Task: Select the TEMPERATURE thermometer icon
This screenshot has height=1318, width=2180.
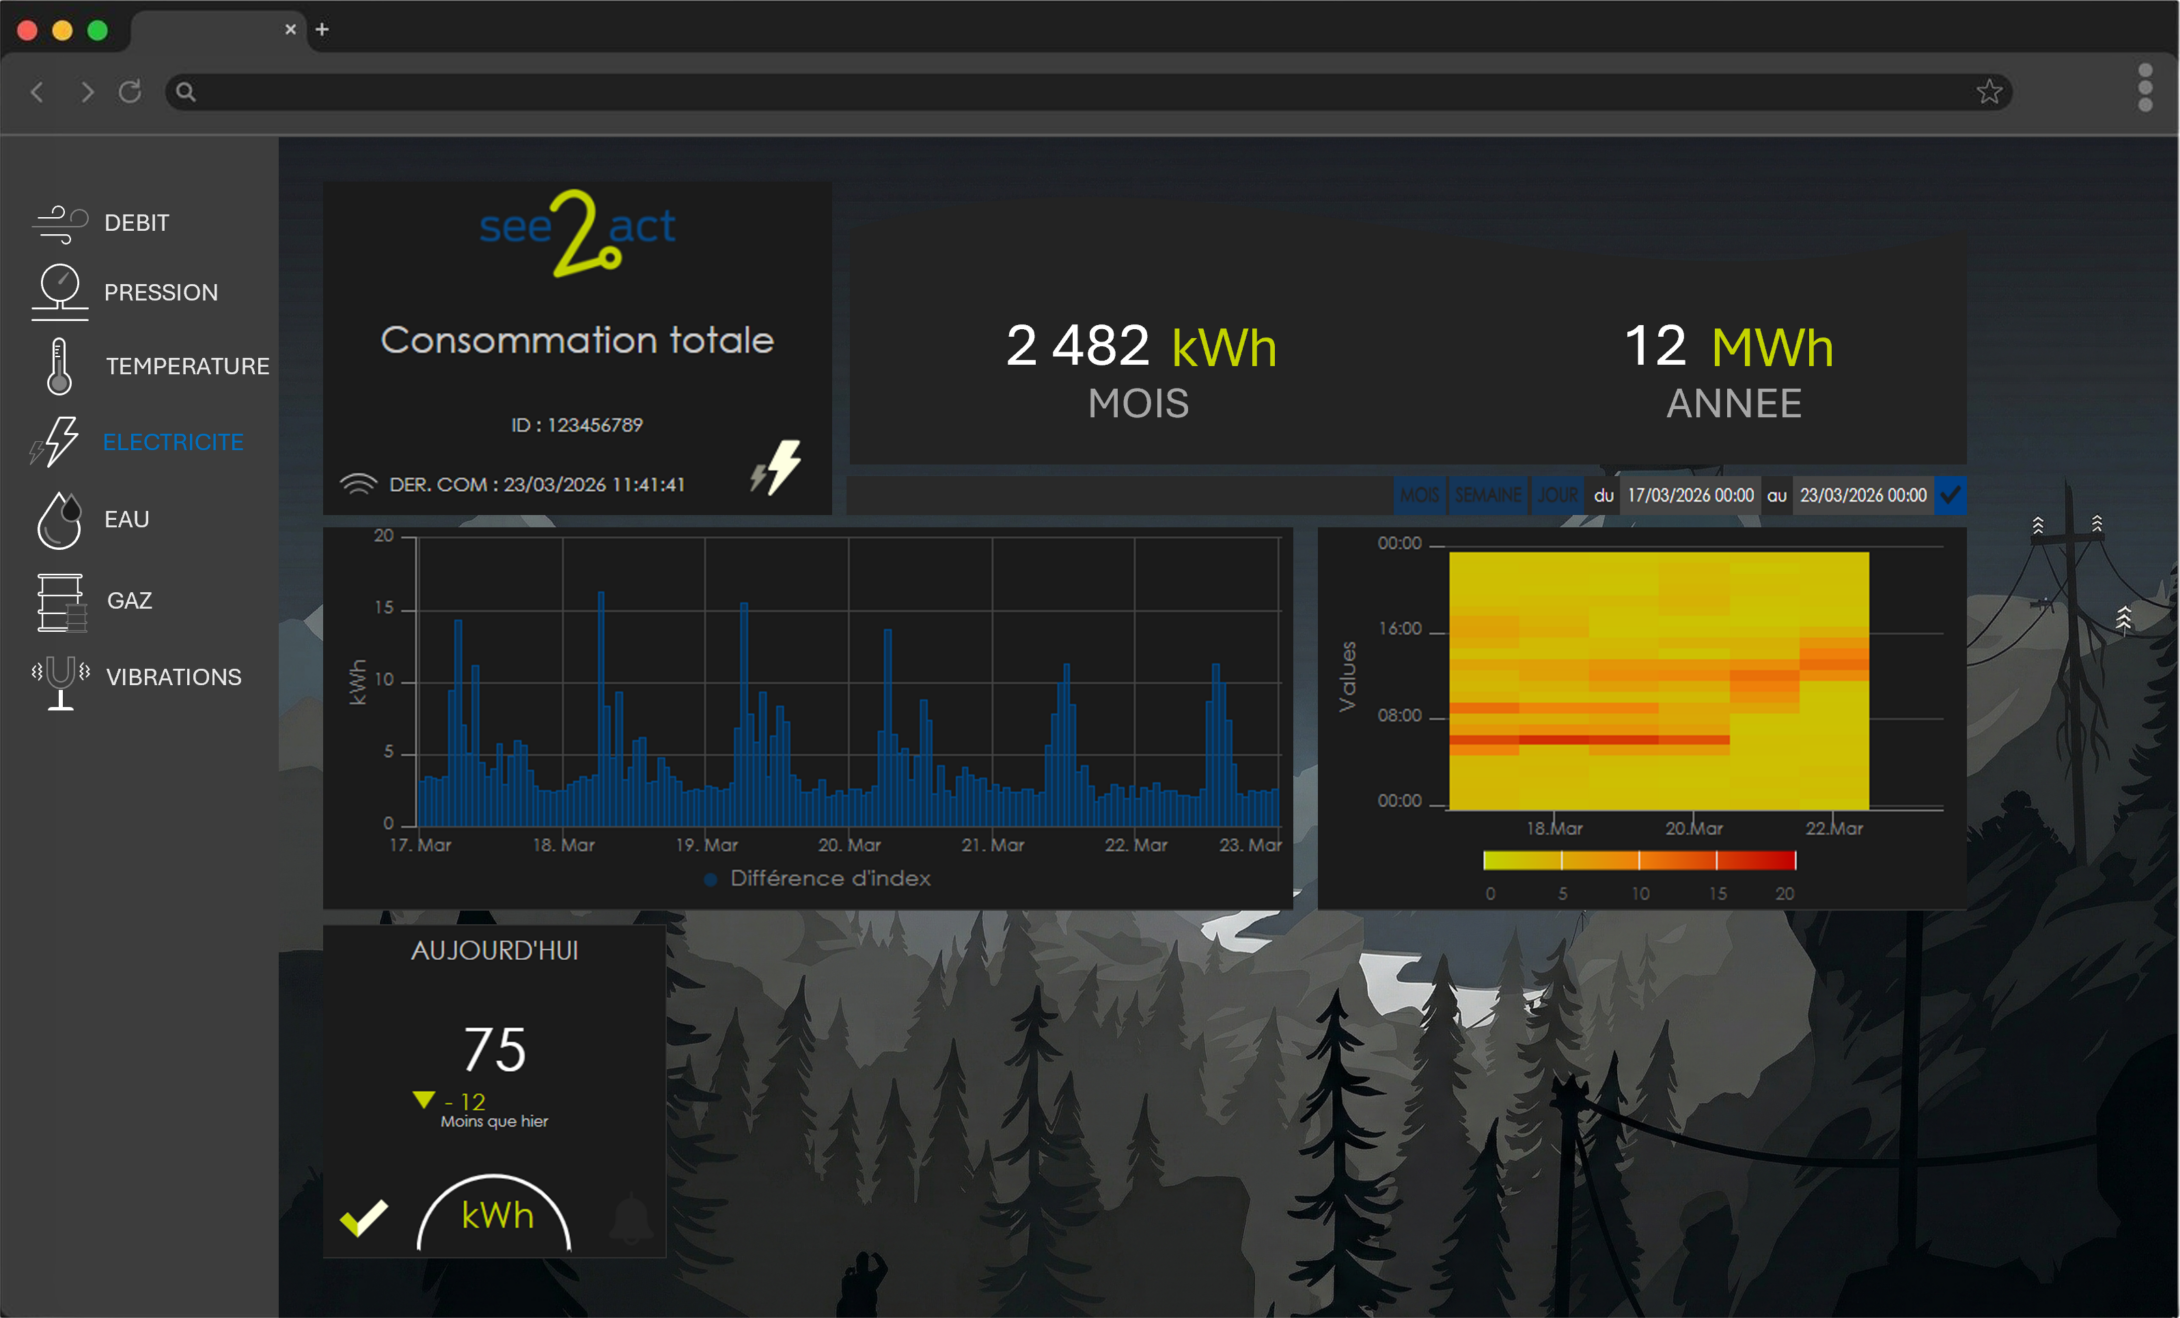Action: [x=59, y=366]
